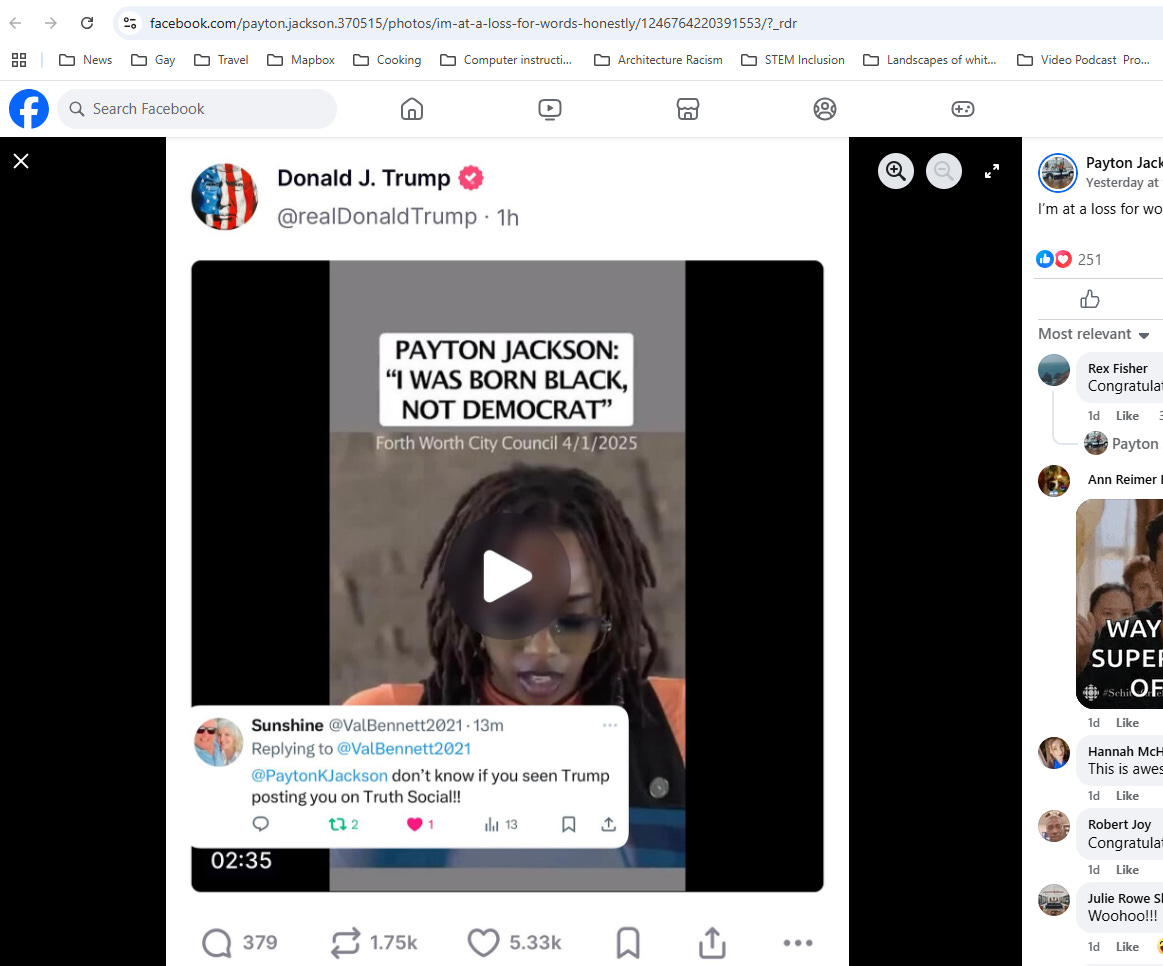
Task: Enter fullscreen photo view
Action: (992, 171)
